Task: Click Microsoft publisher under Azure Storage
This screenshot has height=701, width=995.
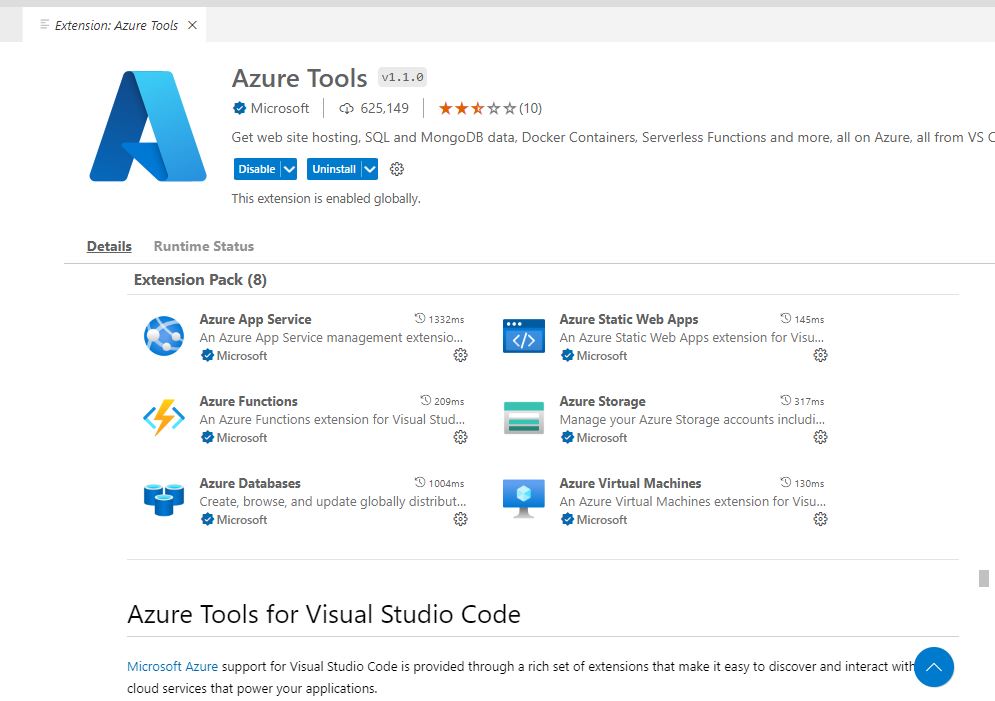Action: click(x=602, y=438)
